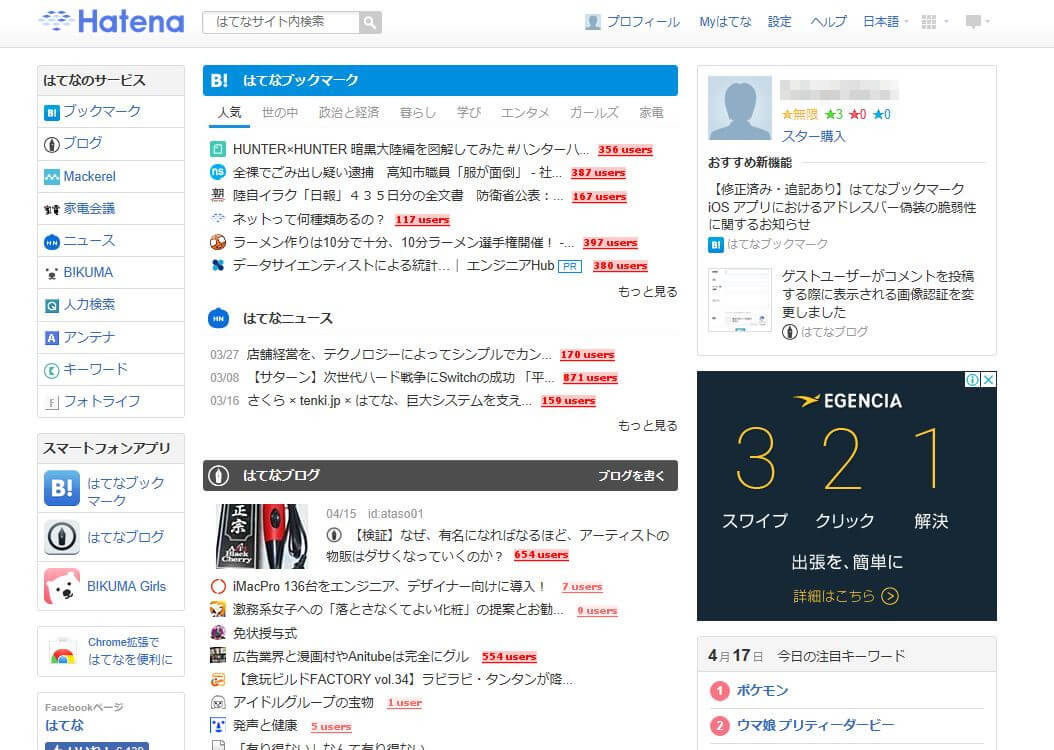Open 設定 settings link

point(780,22)
